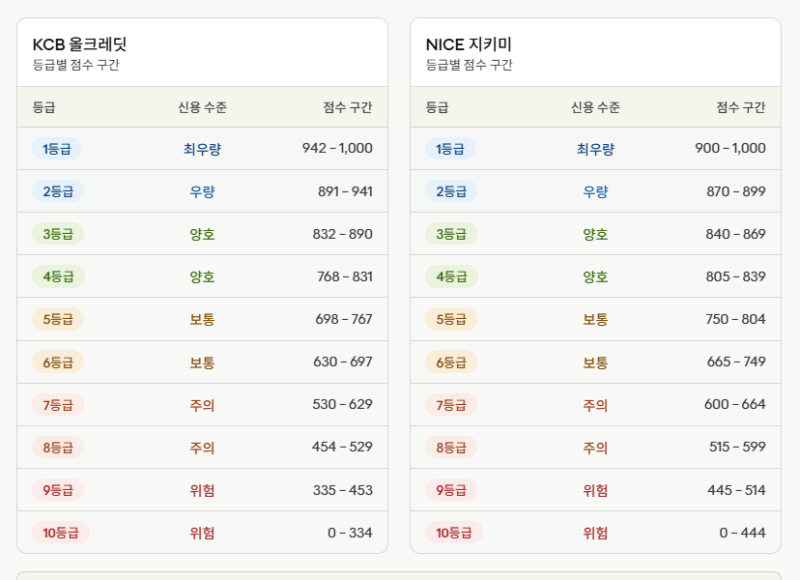Select the 4등급 badge in KCB table
The width and height of the screenshot is (800, 580).
click(x=58, y=276)
